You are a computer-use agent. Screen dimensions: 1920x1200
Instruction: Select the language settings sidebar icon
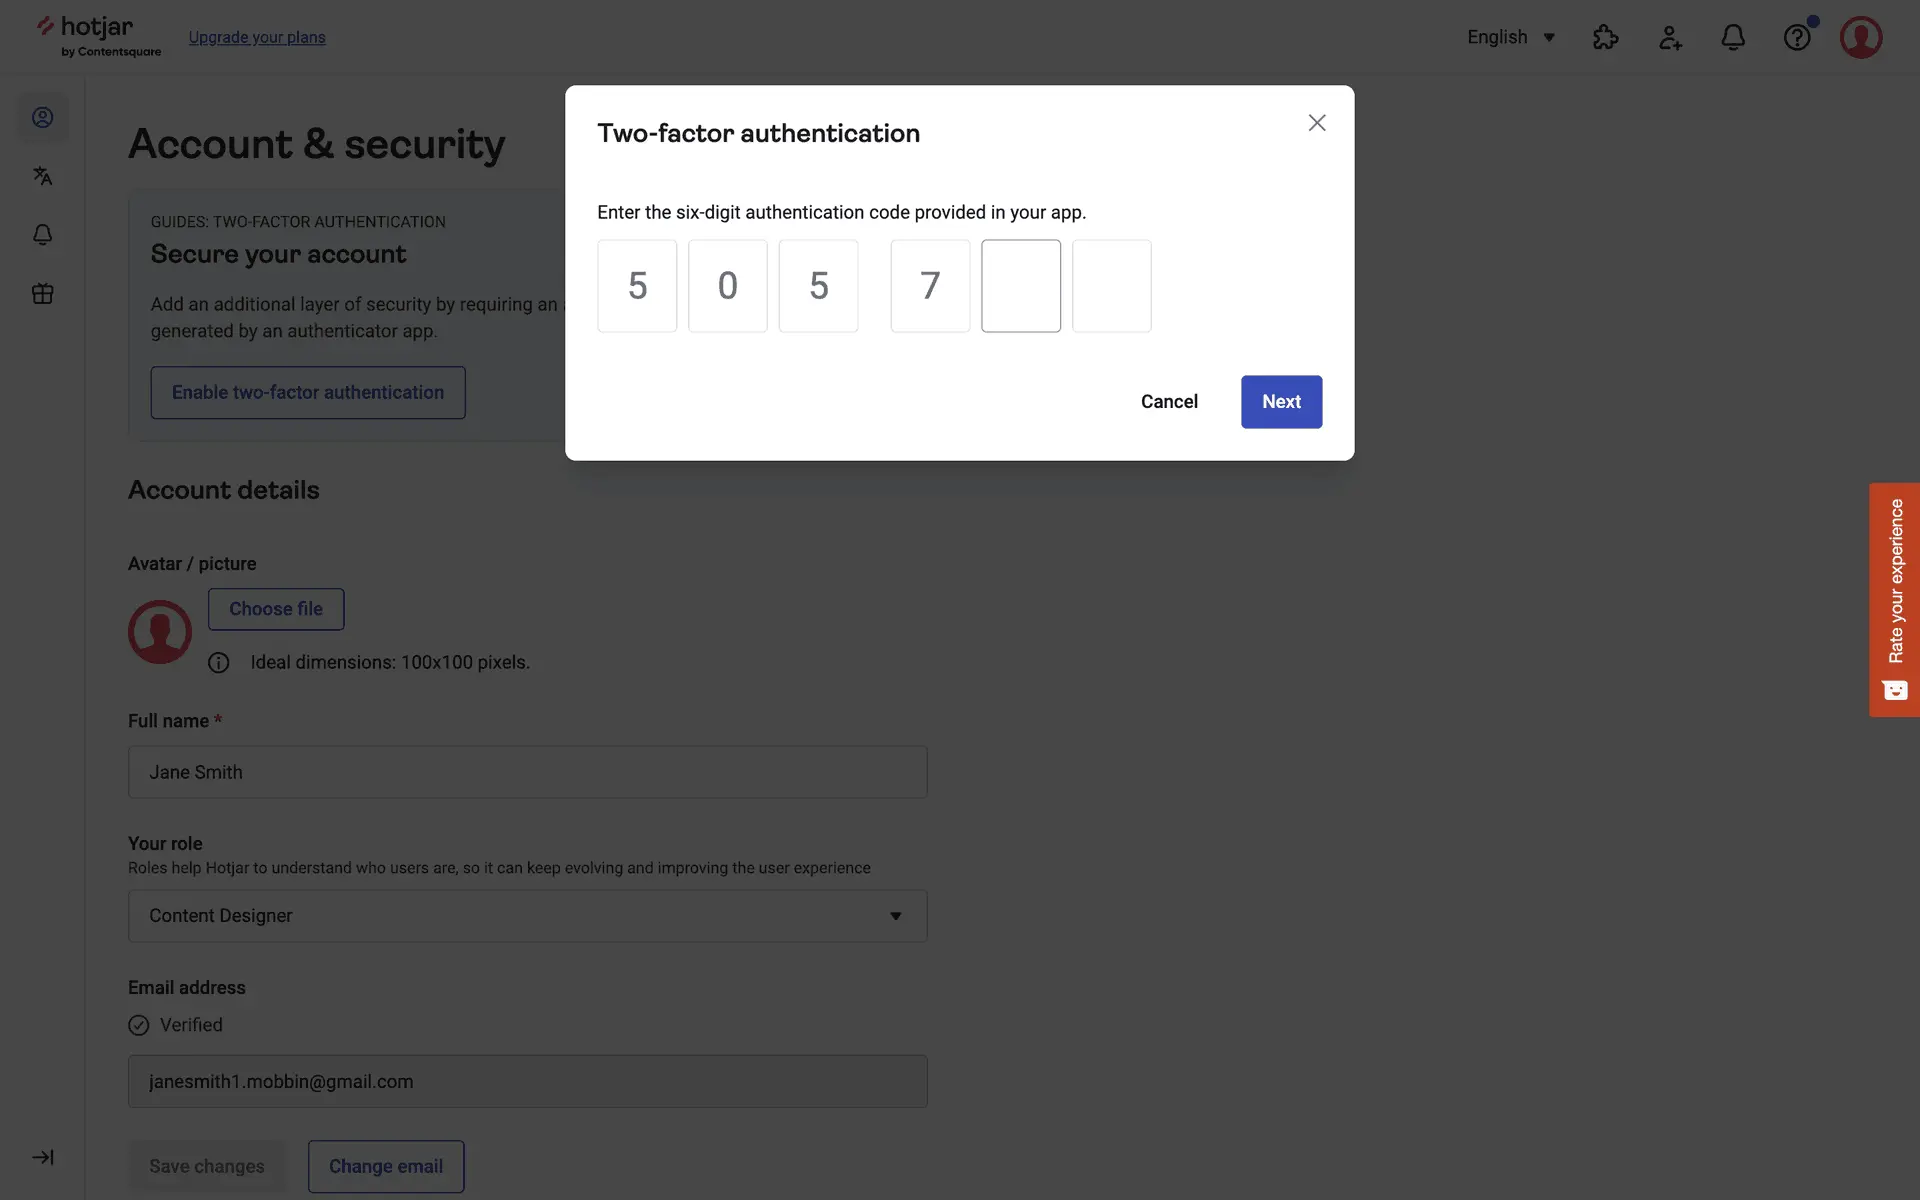pyautogui.click(x=42, y=176)
